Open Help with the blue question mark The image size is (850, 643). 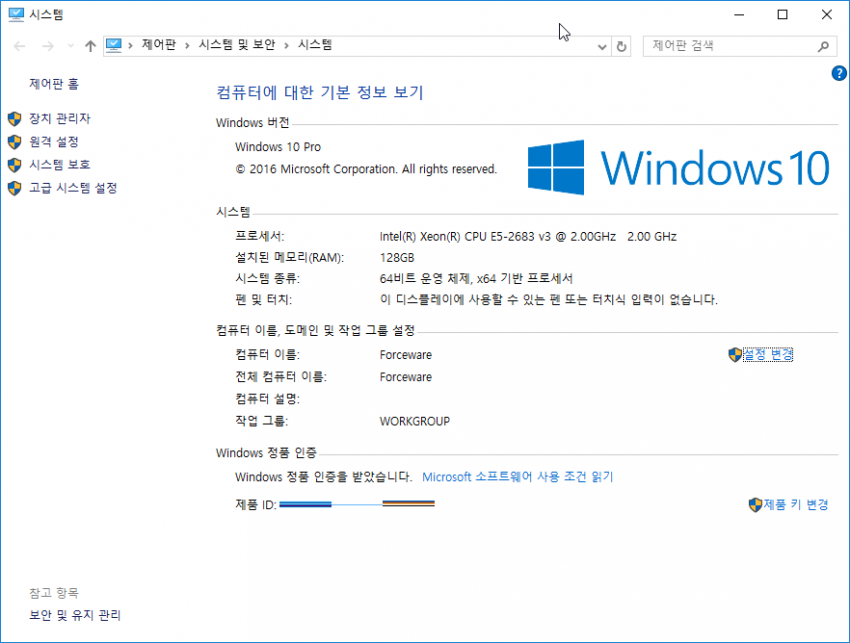point(839,73)
